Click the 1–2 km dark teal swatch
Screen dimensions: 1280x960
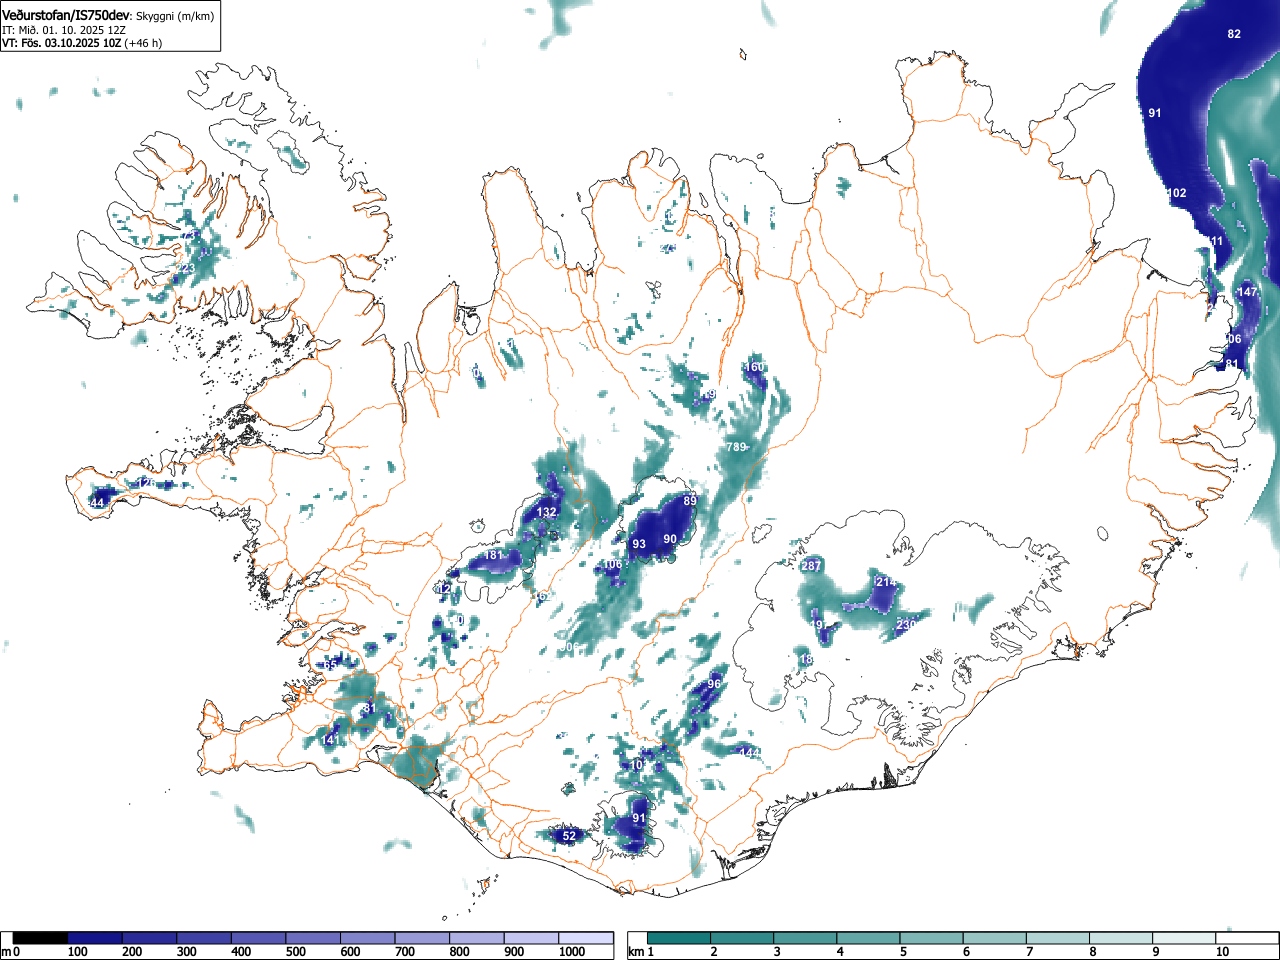(x=679, y=938)
